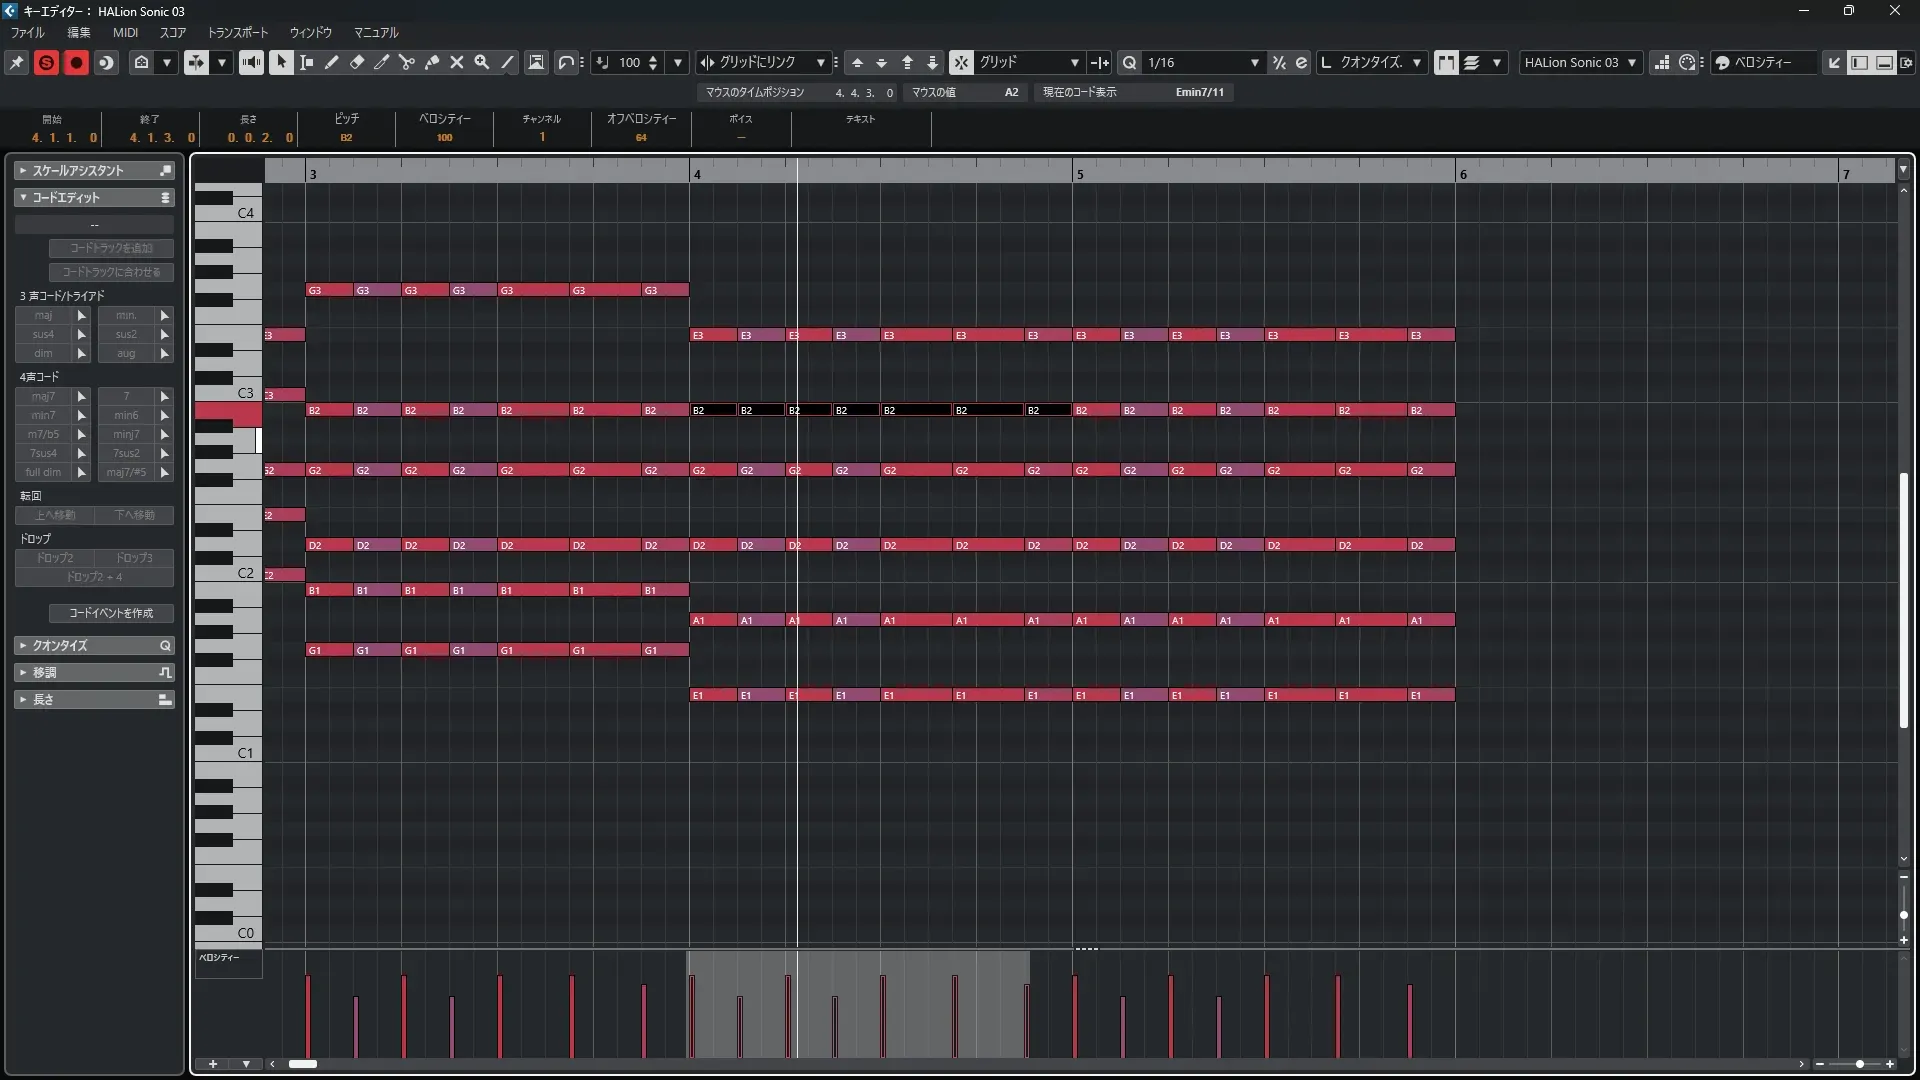
Task: Select the Zoom magnifier tool
Action: 482,62
